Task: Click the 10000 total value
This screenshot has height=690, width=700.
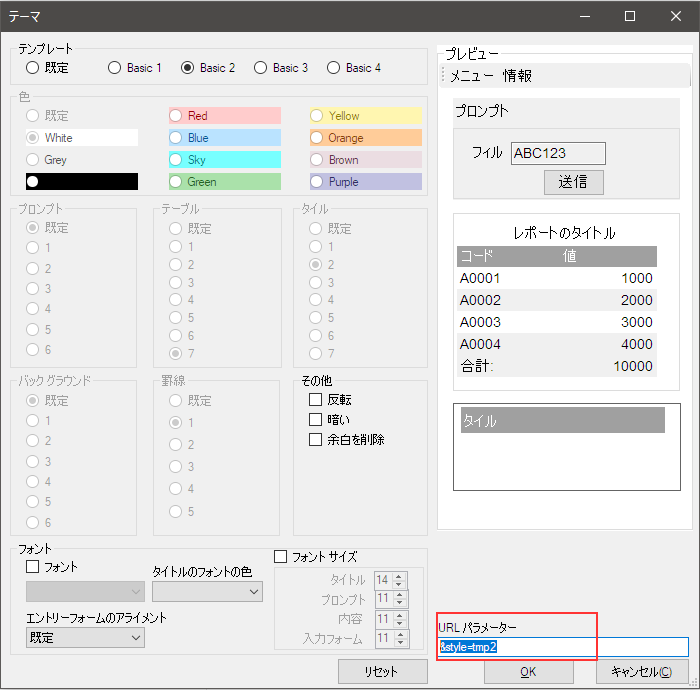Action: 633,366
